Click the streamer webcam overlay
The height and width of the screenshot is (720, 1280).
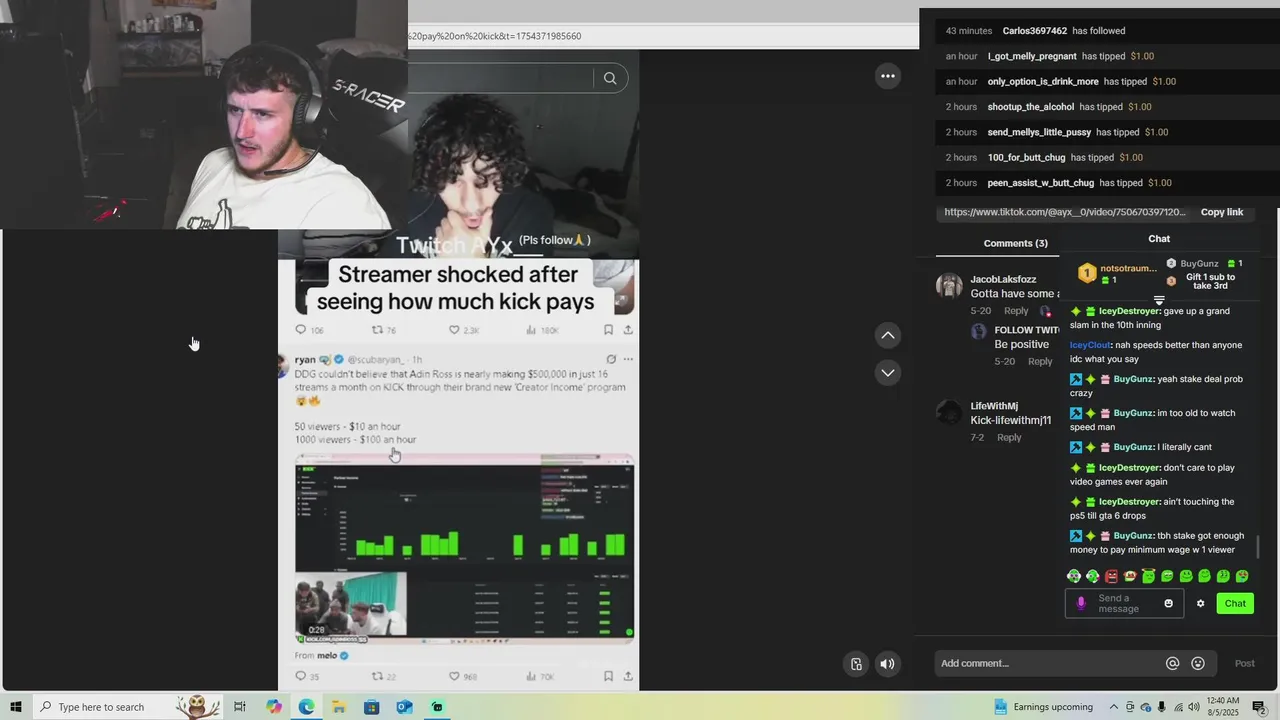pos(204,115)
